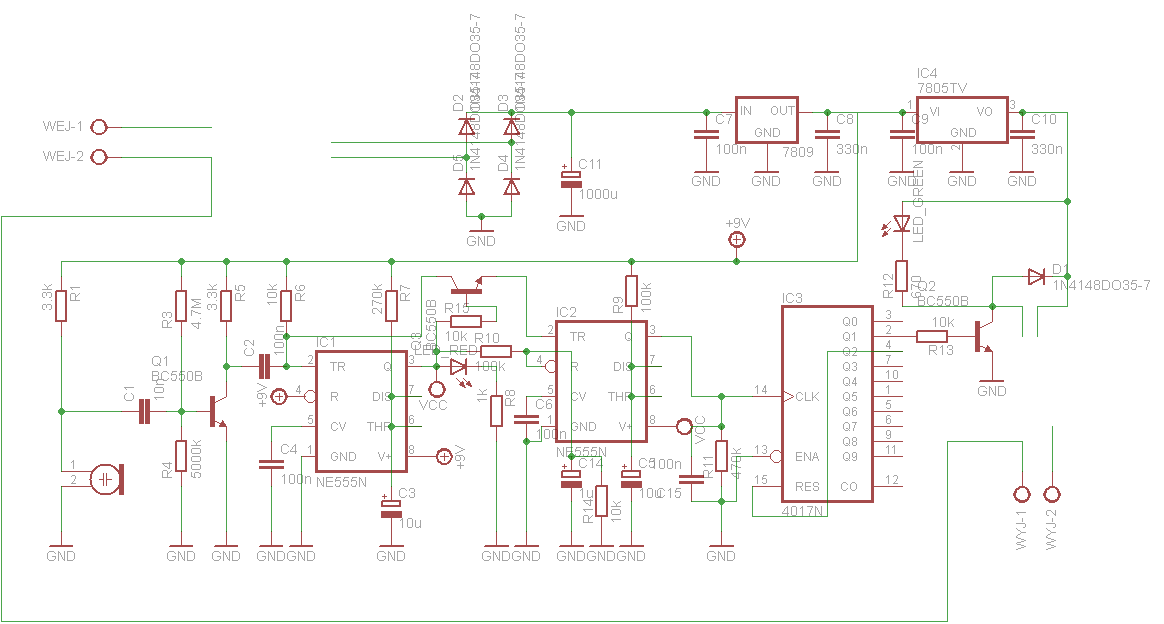Click the D1 diode symbol
The height and width of the screenshot is (624, 1164).
(1036, 277)
